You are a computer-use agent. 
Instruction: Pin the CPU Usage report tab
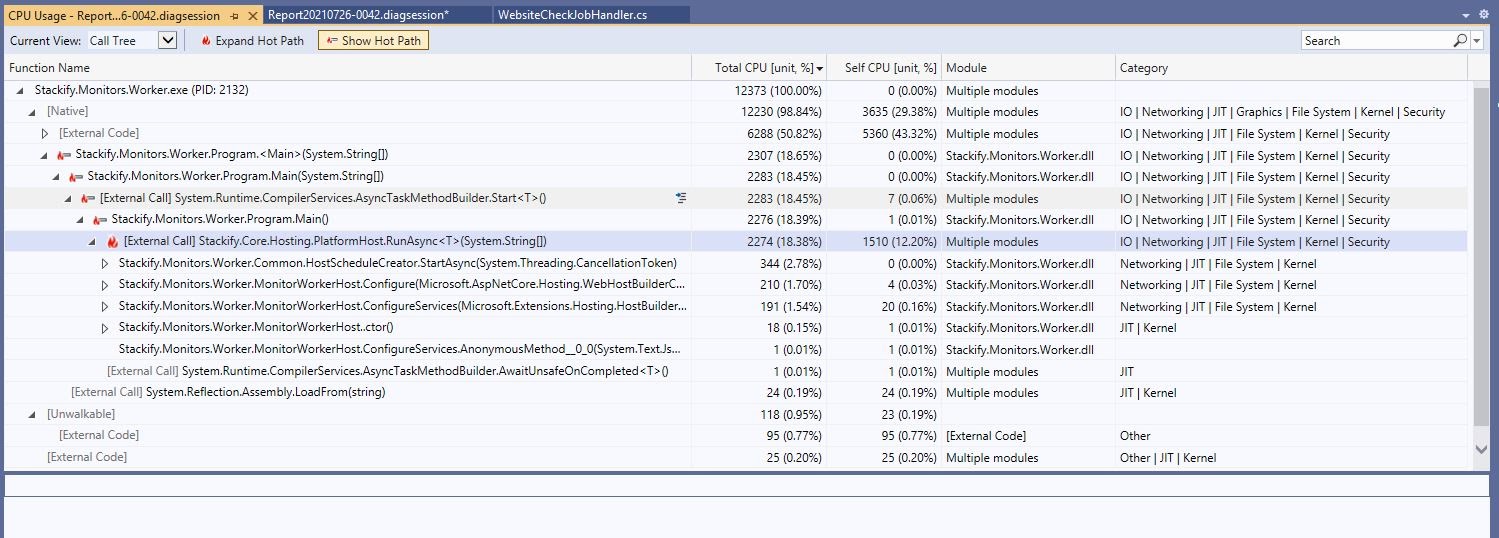point(234,16)
